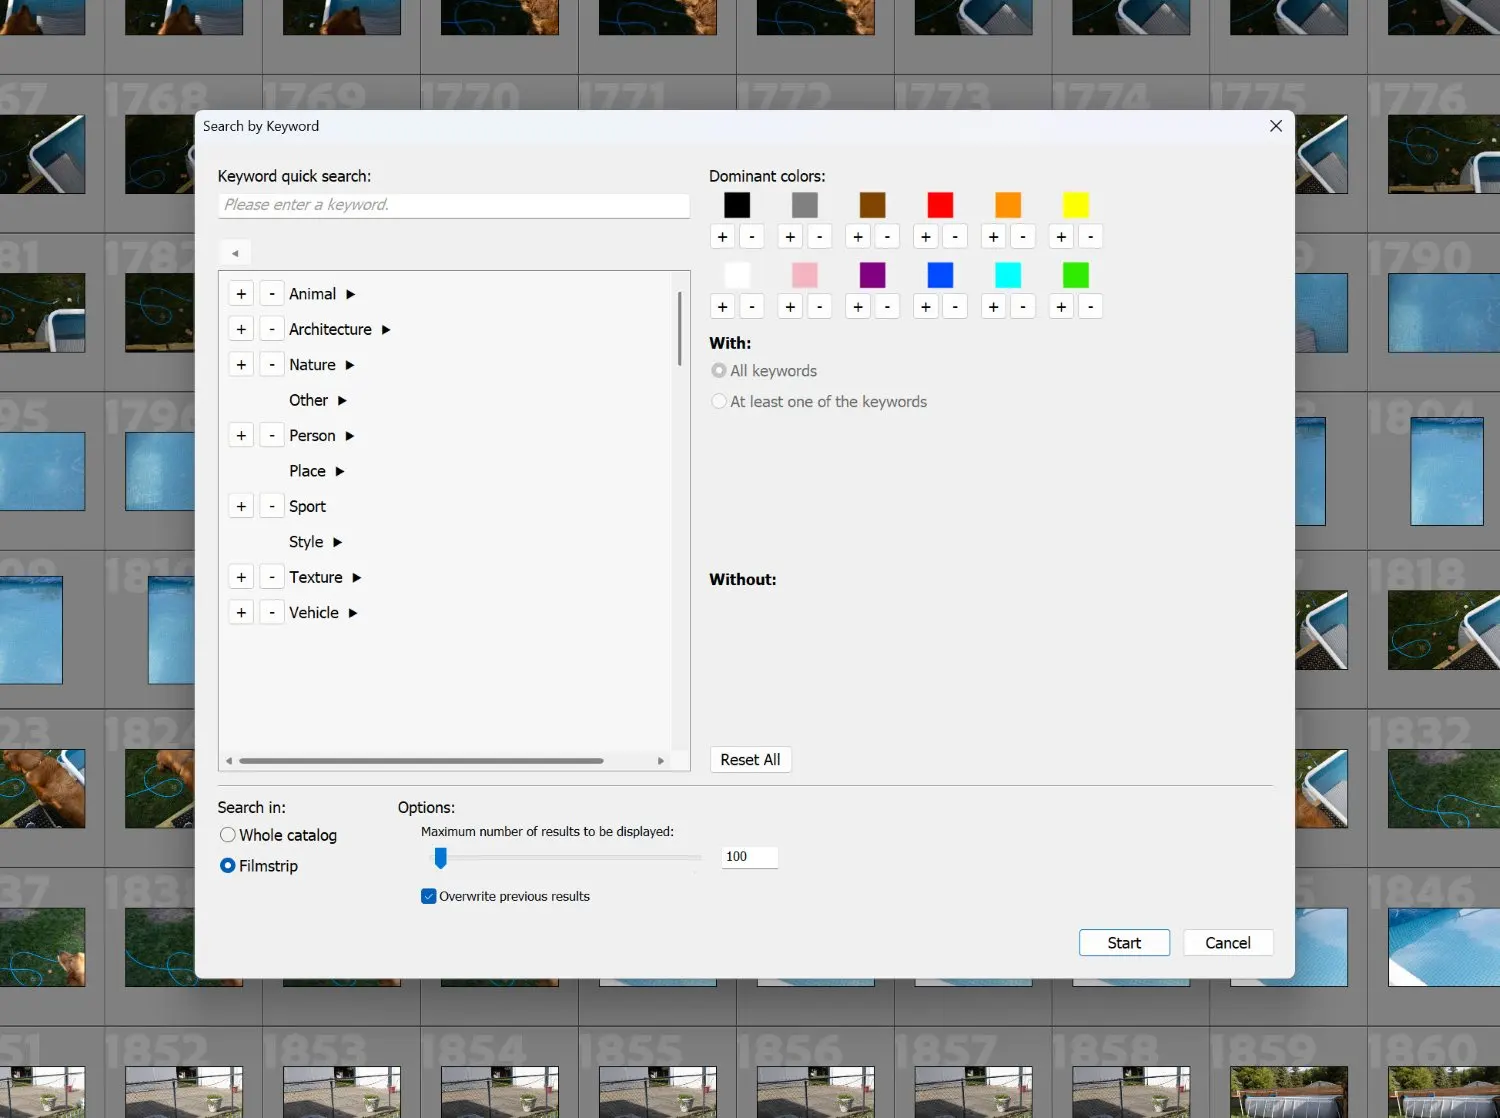Click the Reset All button
This screenshot has height=1118, width=1500.
click(x=750, y=759)
